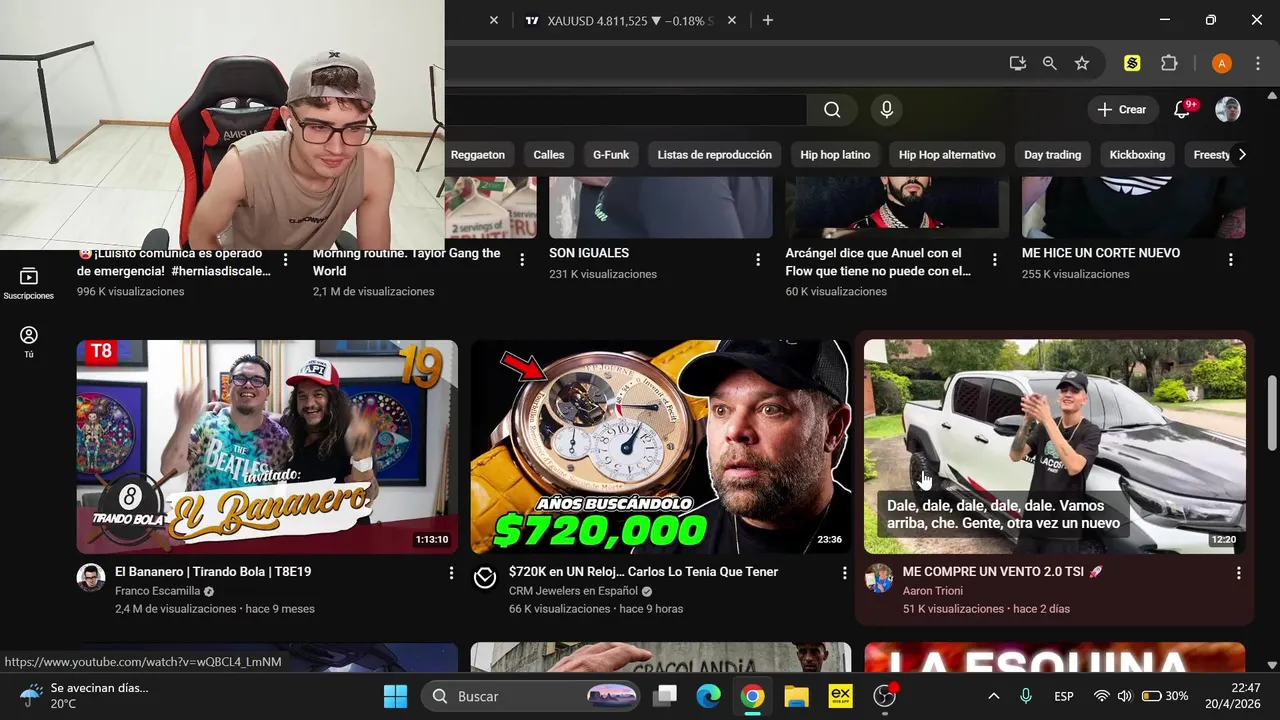
Task: Open El Bananero | Tirando Bola title
Action: click(x=213, y=572)
